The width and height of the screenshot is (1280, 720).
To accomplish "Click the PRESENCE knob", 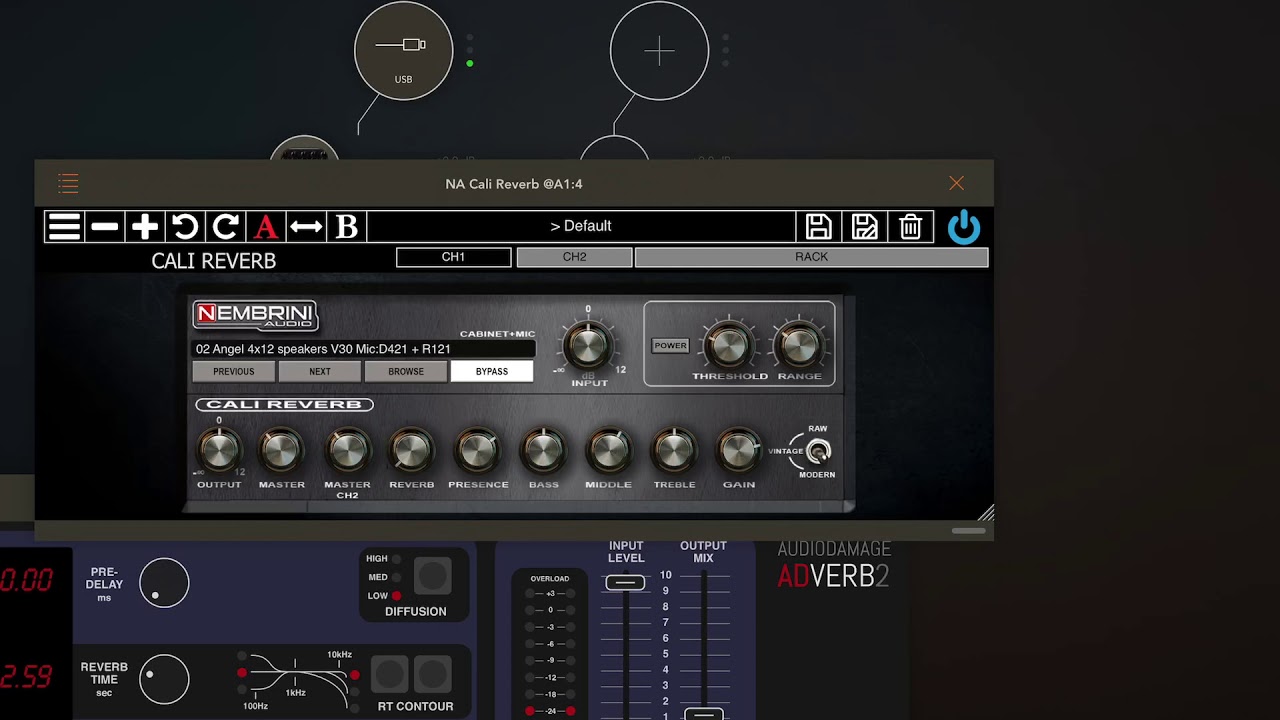I will [477, 452].
